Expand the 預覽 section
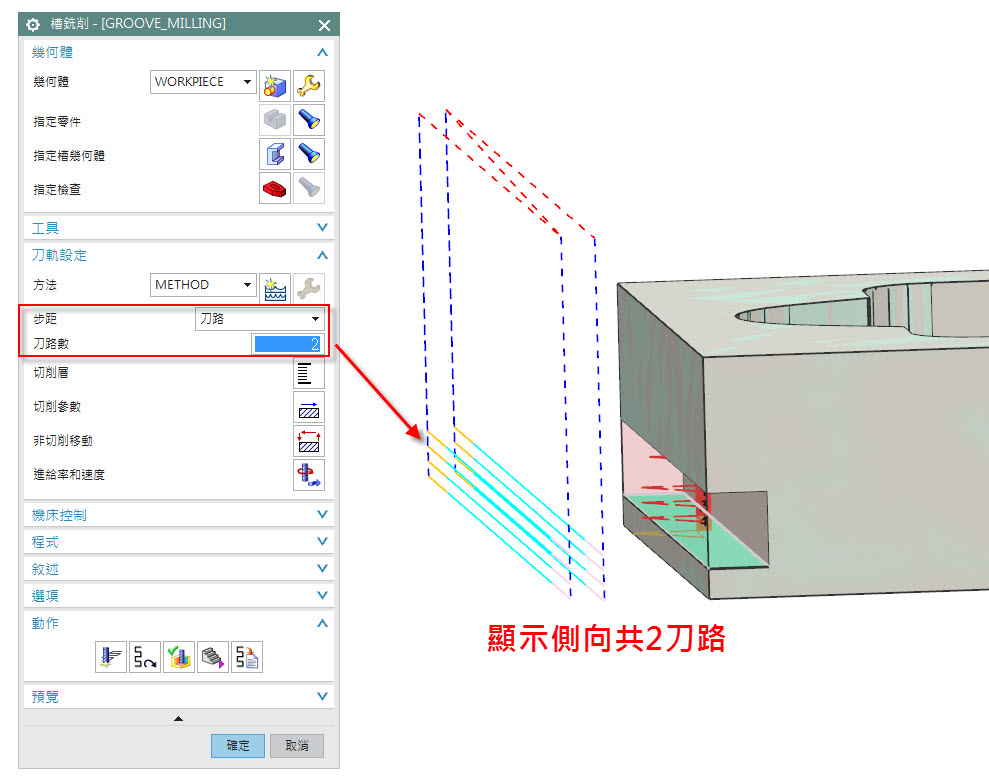The width and height of the screenshot is (989, 781). [322, 696]
